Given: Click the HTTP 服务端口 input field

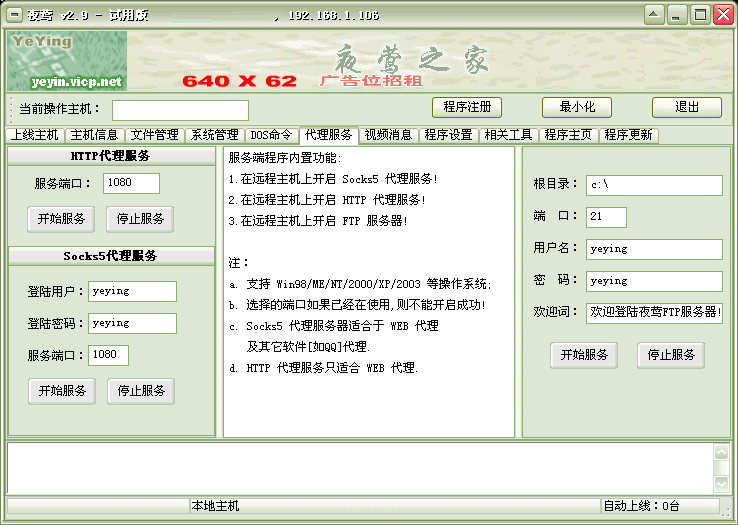Looking at the screenshot, I should pos(130,183).
